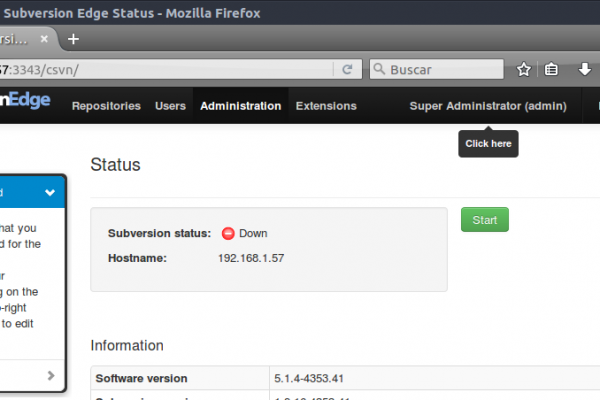
Task: Start the Subversion server
Action: (x=485, y=220)
